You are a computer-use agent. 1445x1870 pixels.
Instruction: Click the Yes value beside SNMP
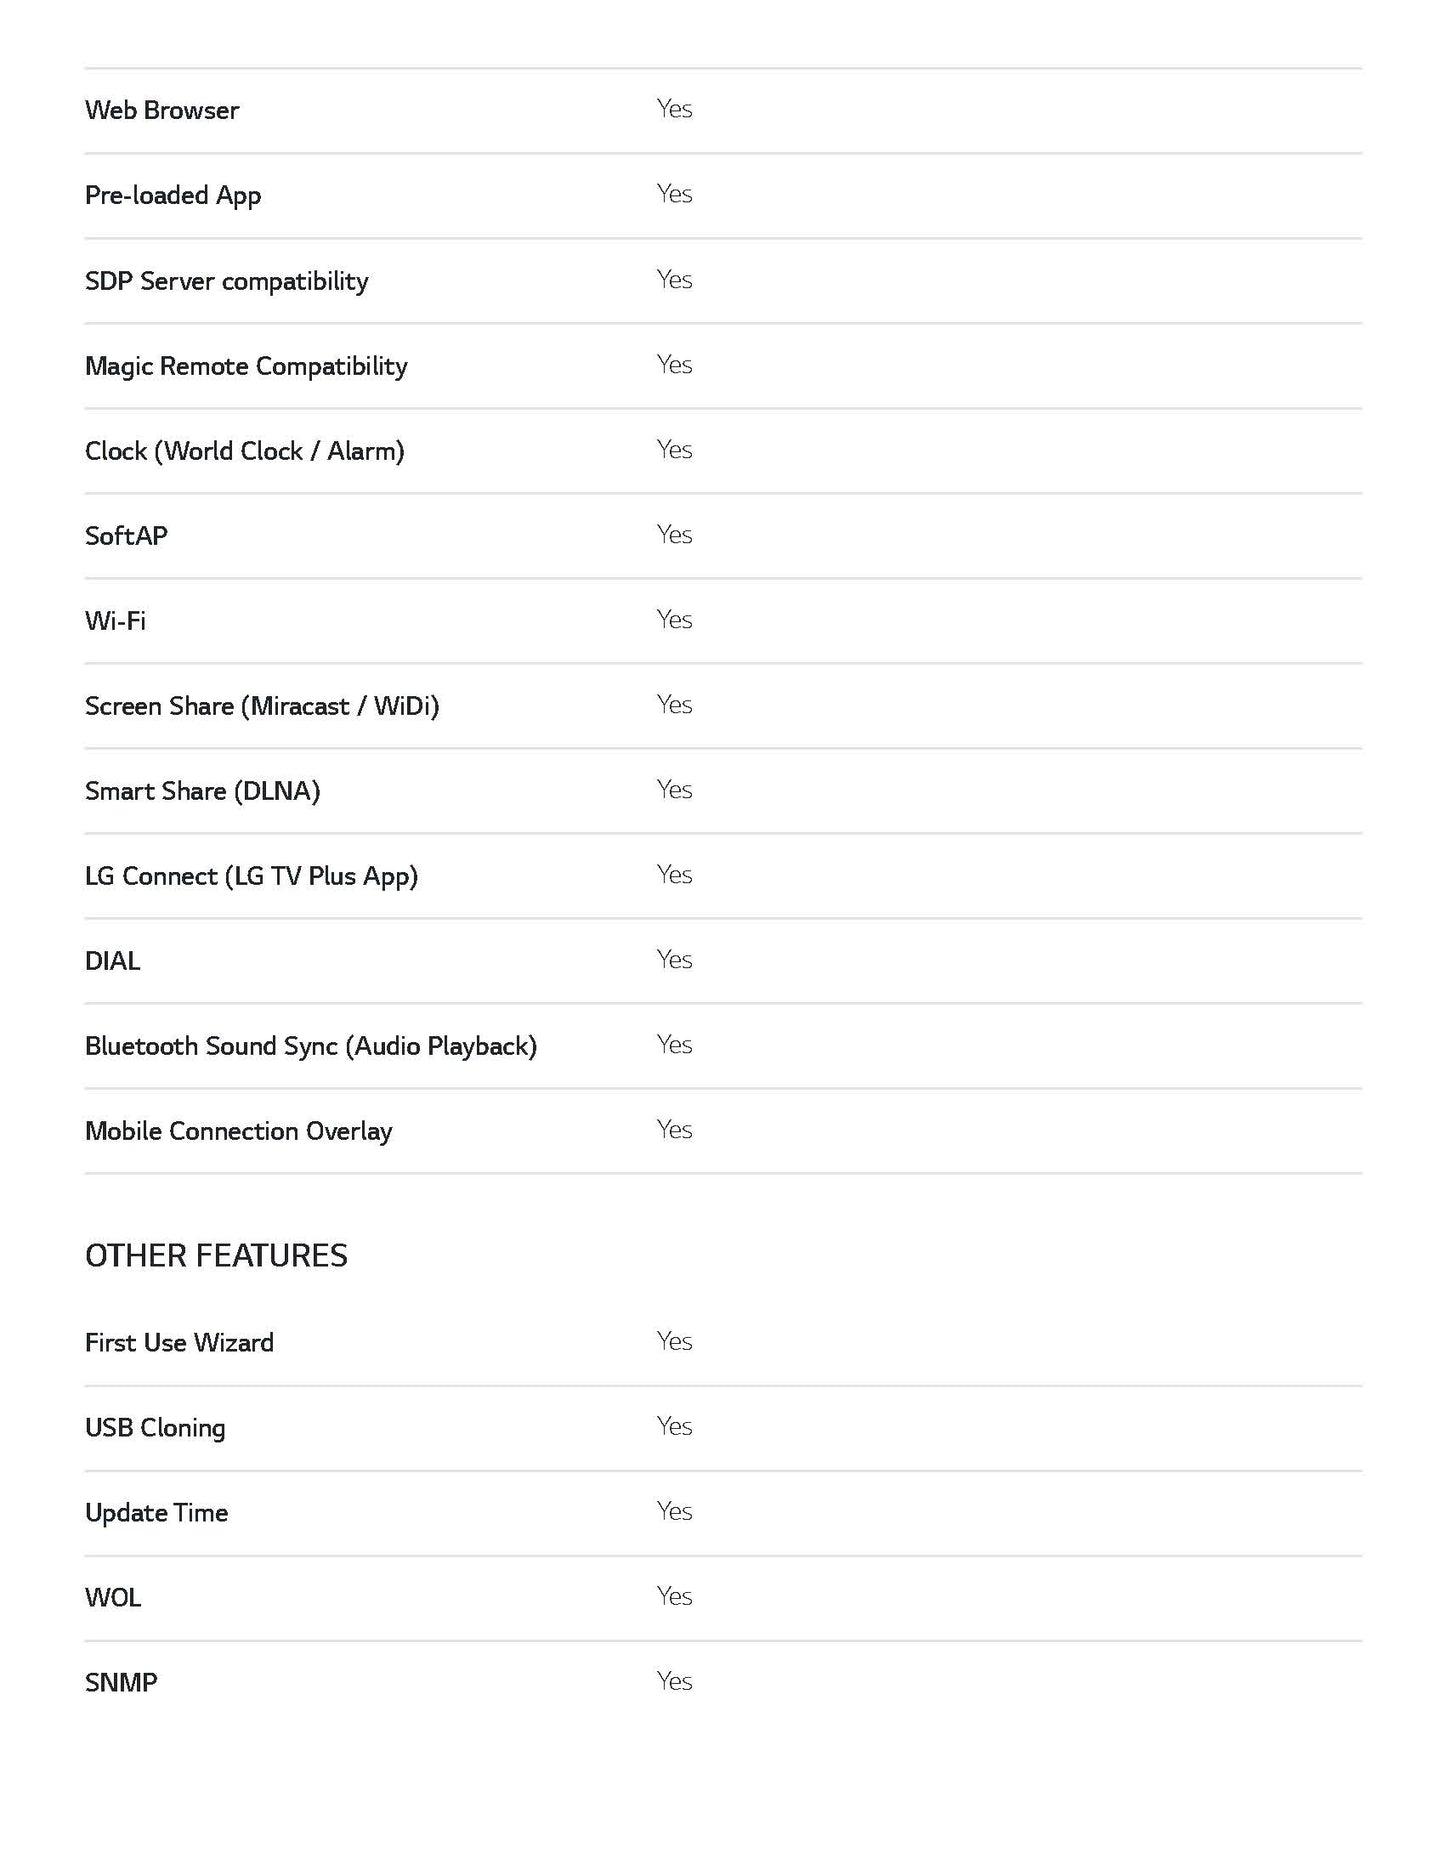pyautogui.click(x=674, y=1681)
